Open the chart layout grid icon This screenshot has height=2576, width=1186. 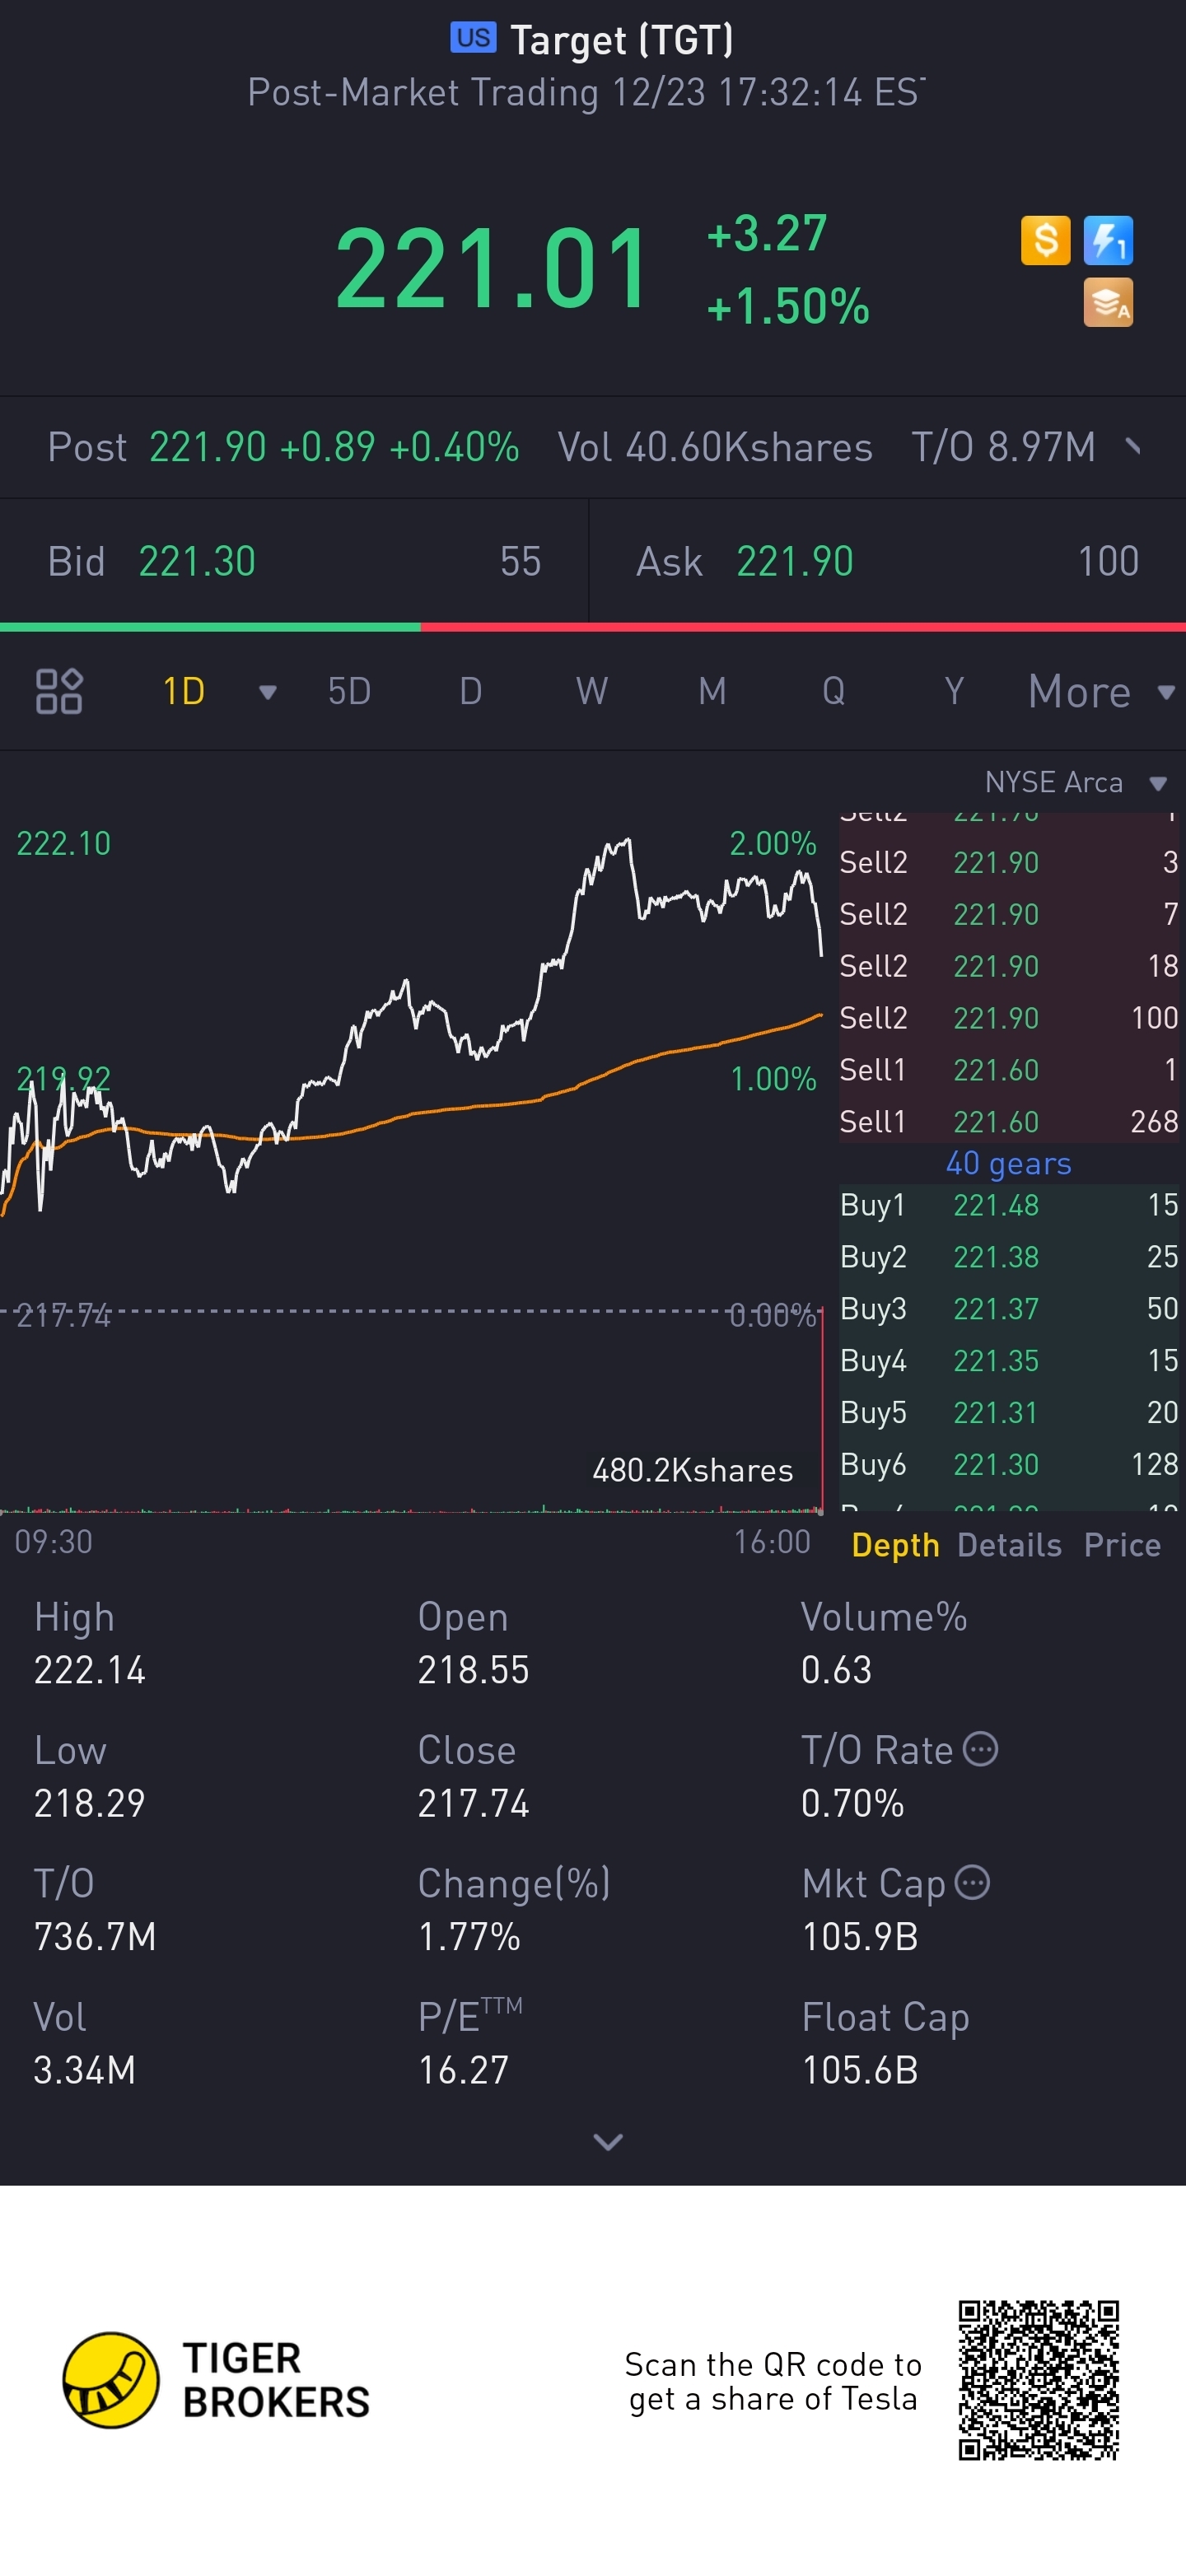pyautogui.click(x=59, y=691)
